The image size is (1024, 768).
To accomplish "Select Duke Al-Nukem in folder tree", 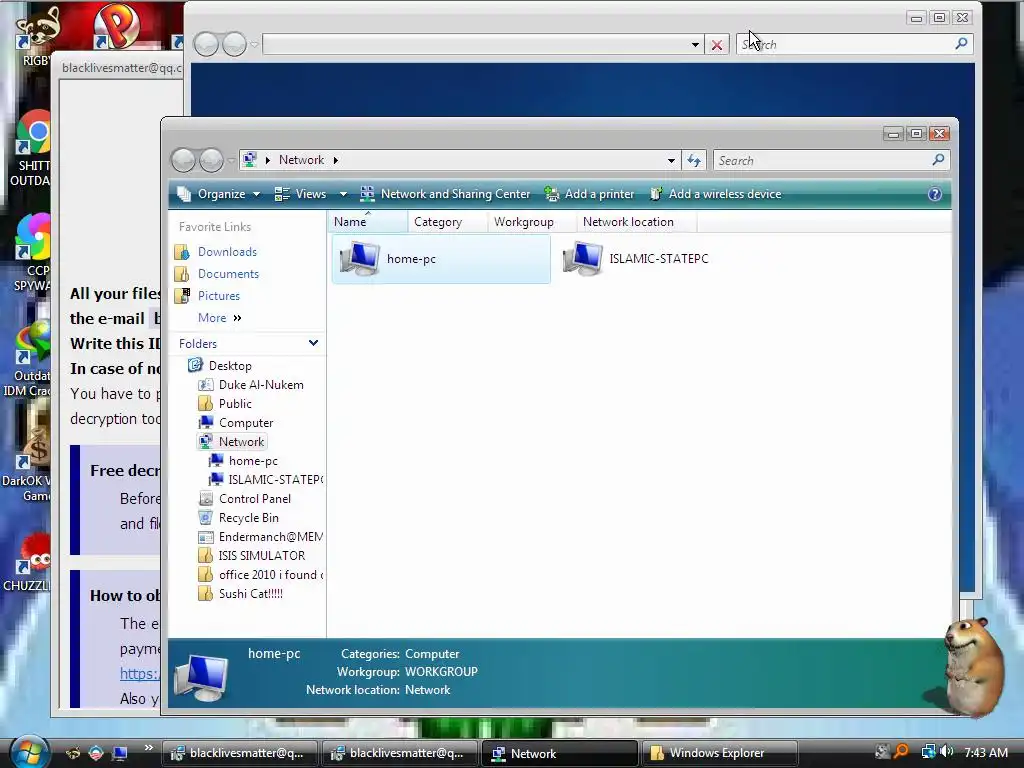I will (x=261, y=385).
